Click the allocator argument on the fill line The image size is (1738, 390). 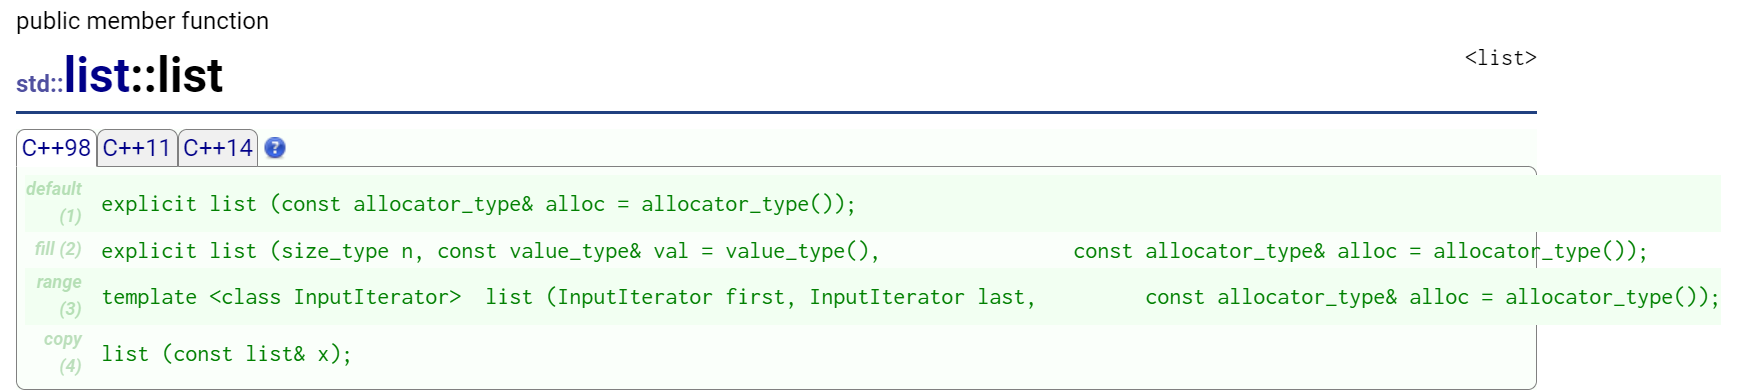[1360, 251]
